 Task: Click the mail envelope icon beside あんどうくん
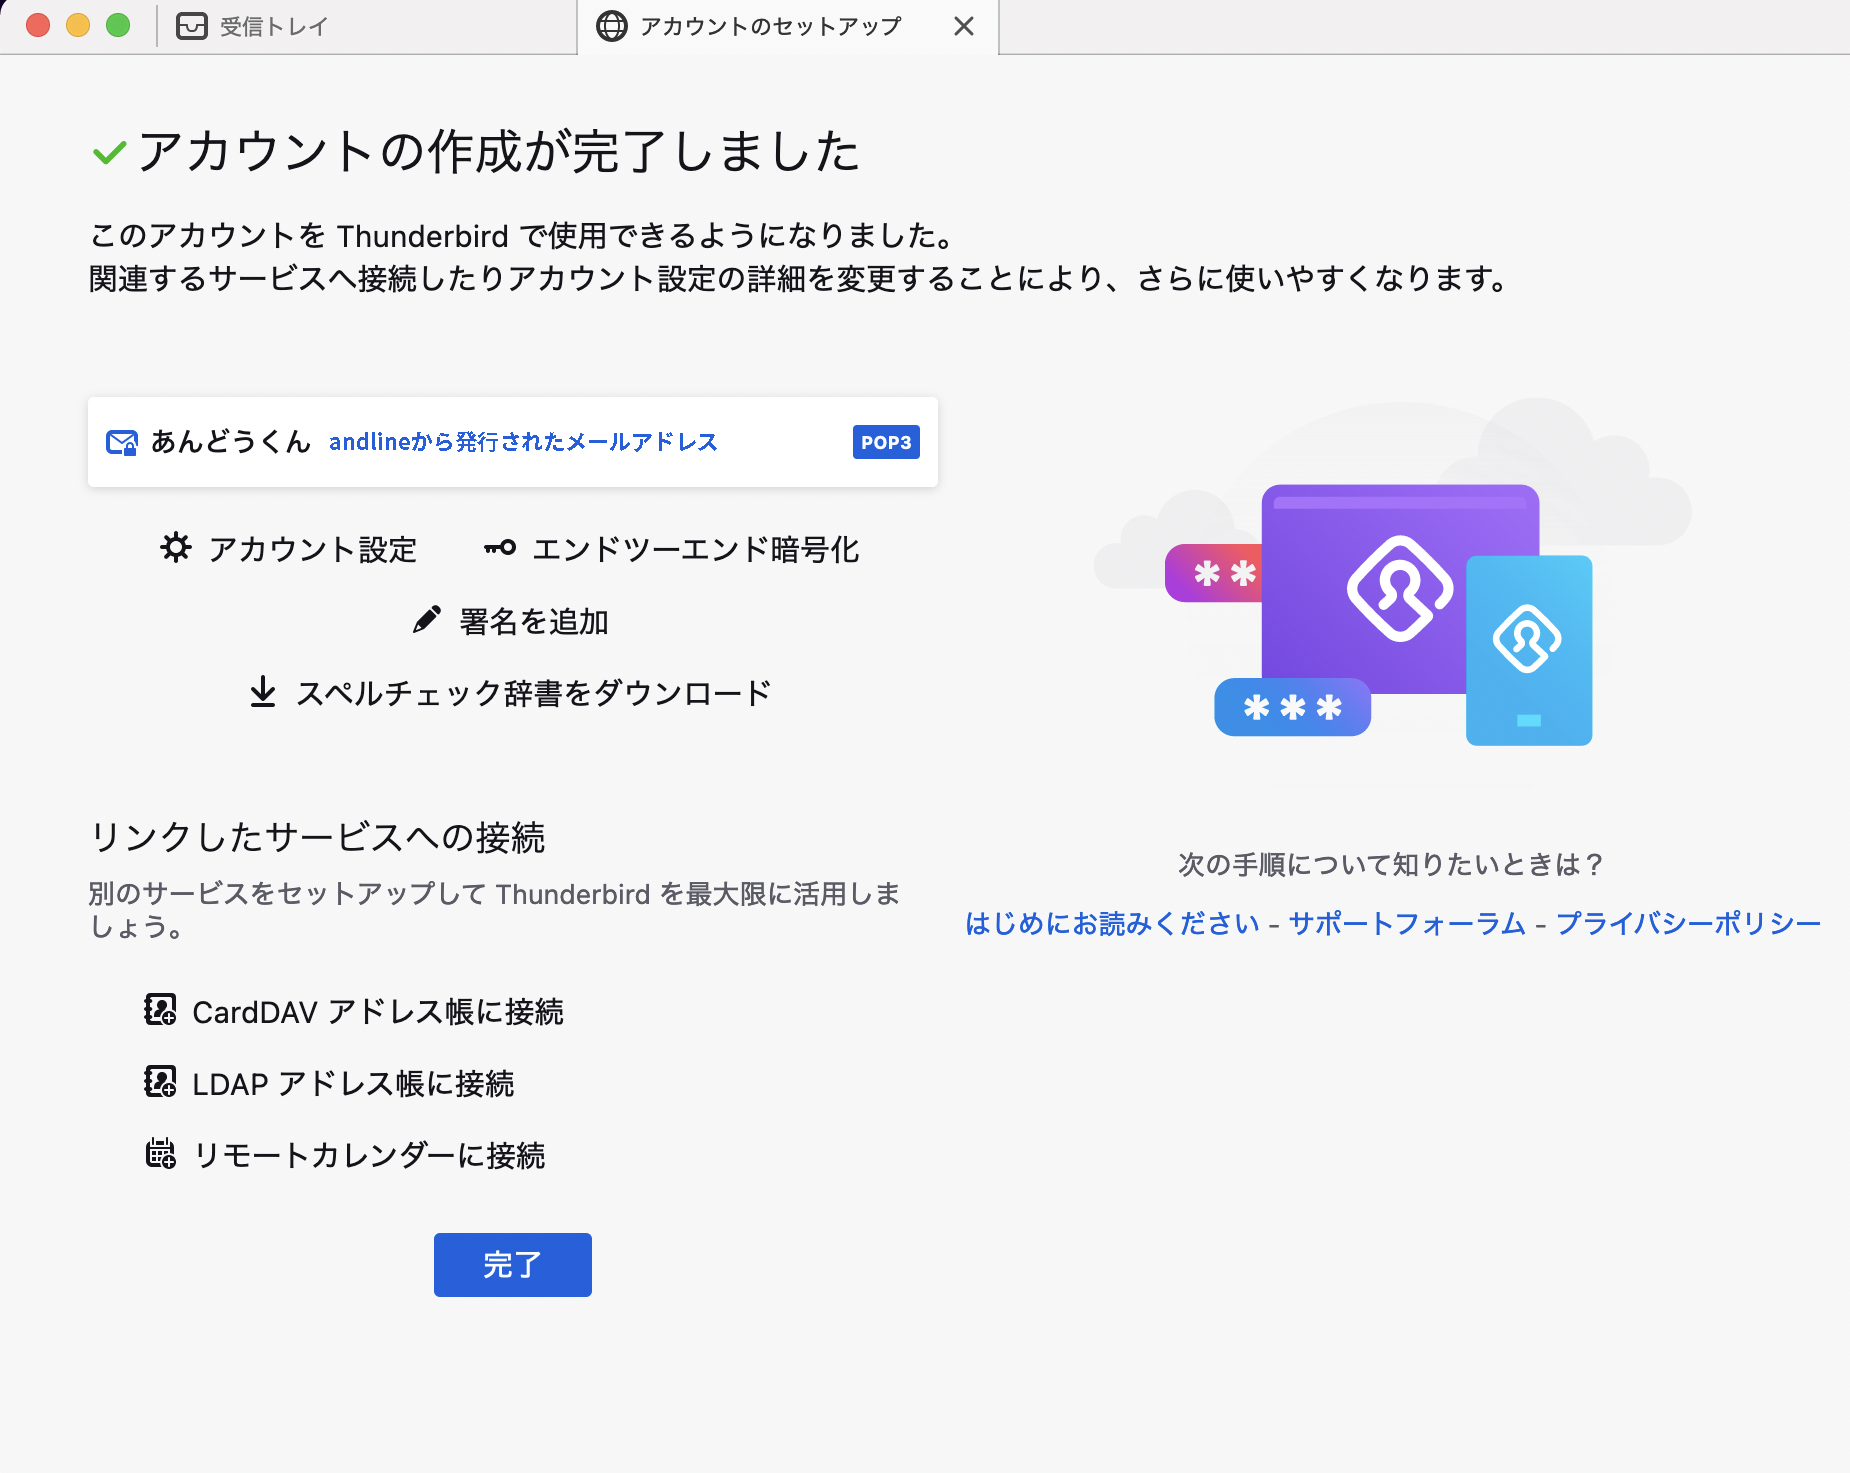122,442
